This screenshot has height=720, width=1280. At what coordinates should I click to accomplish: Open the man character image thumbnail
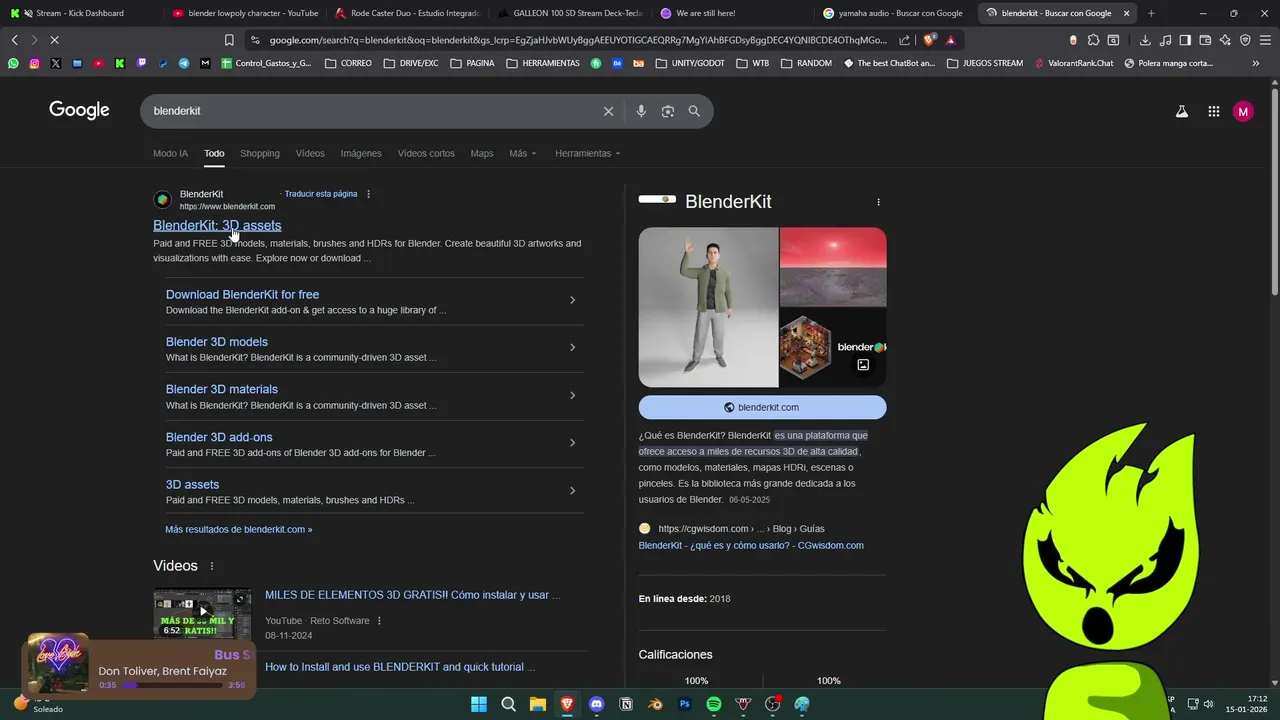coord(708,307)
